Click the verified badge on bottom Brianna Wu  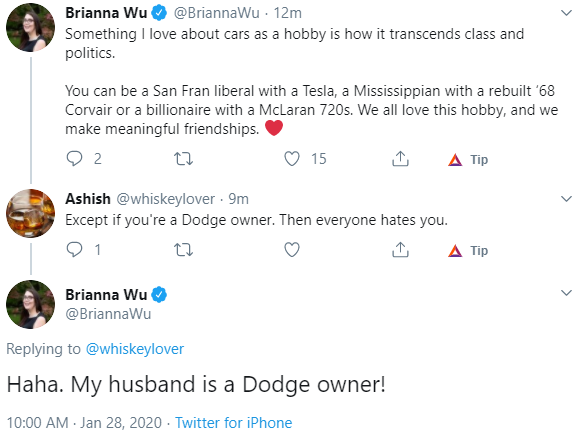[160, 294]
